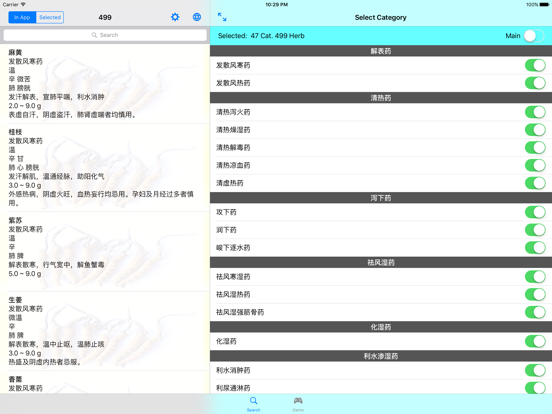Switch off 润下药 category
The width and height of the screenshot is (552, 414).
click(x=535, y=230)
